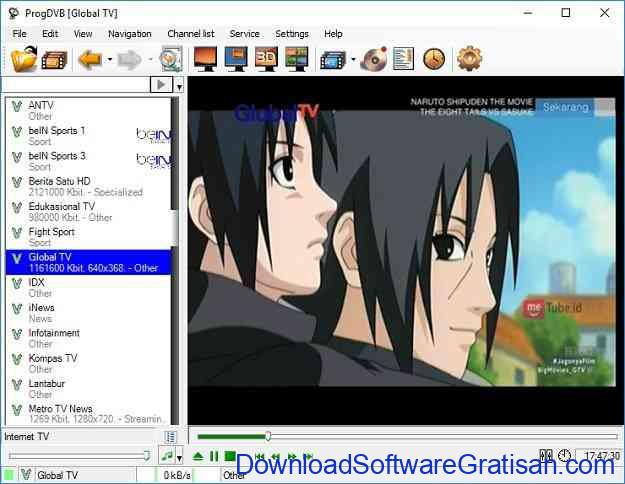This screenshot has height=484, width=625.
Task: Click the play button beside search field
Action: pos(161,85)
